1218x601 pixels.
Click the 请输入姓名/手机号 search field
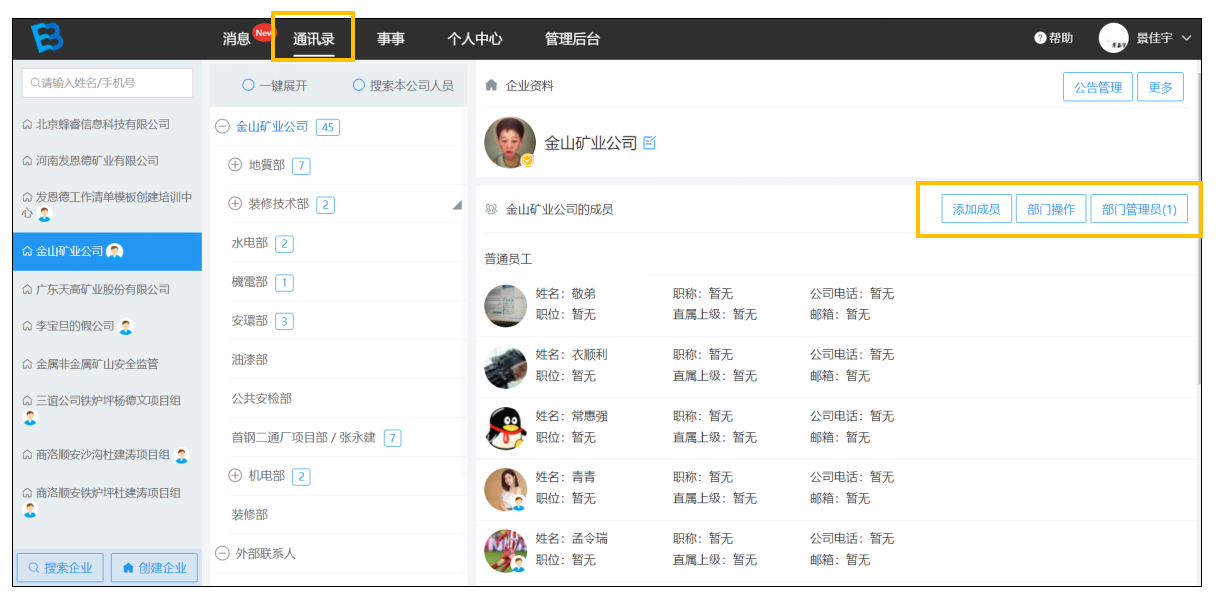click(107, 83)
